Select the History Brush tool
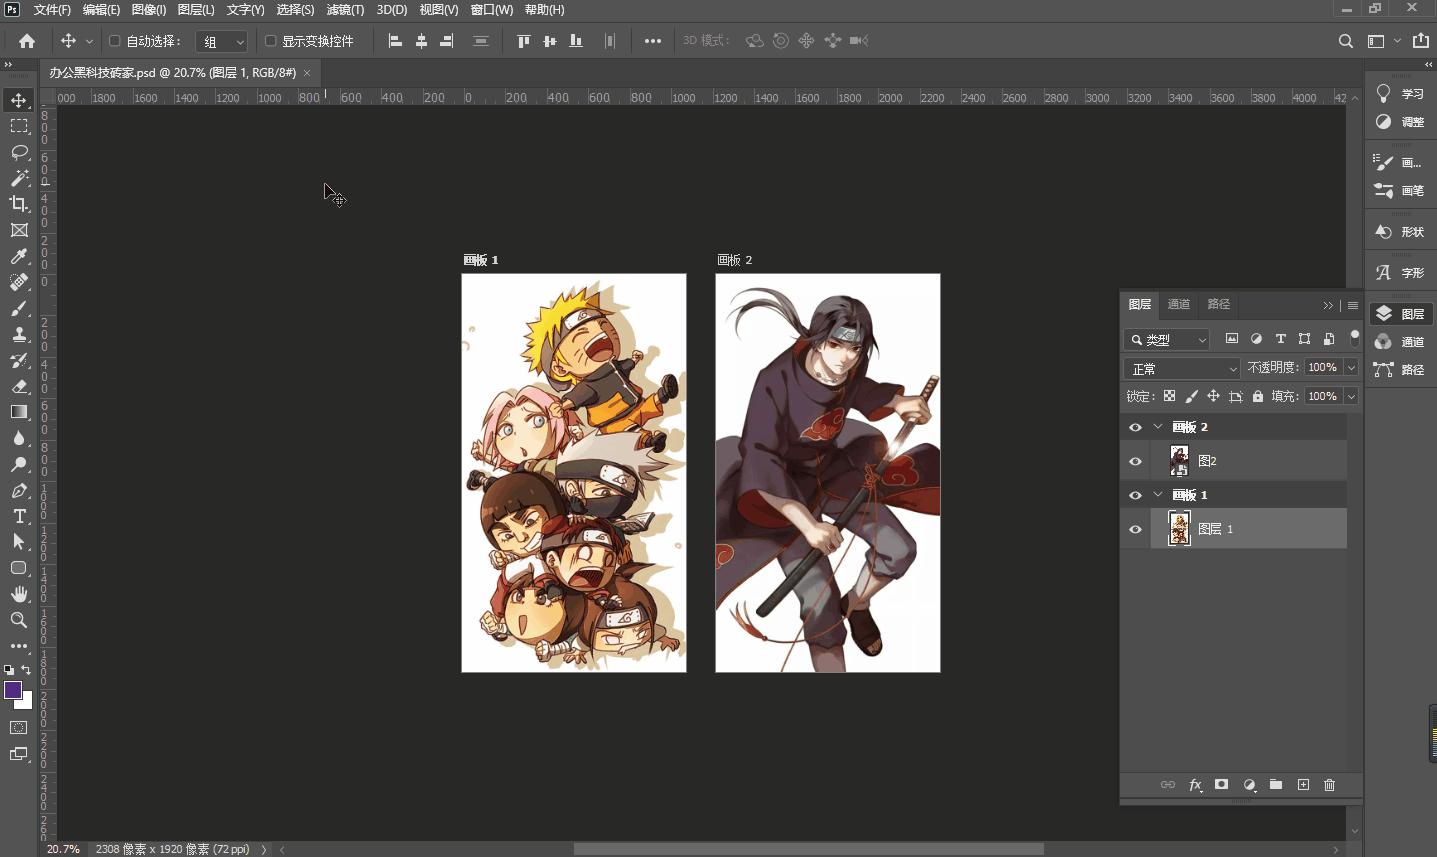This screenshot has width=1437, height=857. coord(19,361)
